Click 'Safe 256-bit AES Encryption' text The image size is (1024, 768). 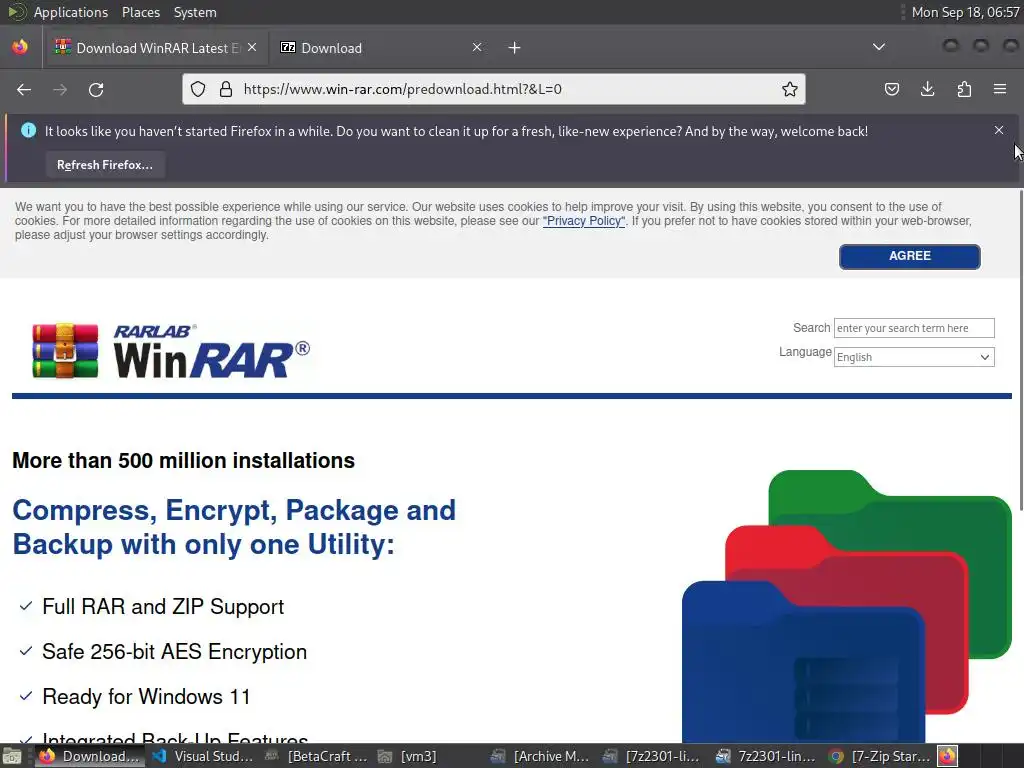point(174,652)
